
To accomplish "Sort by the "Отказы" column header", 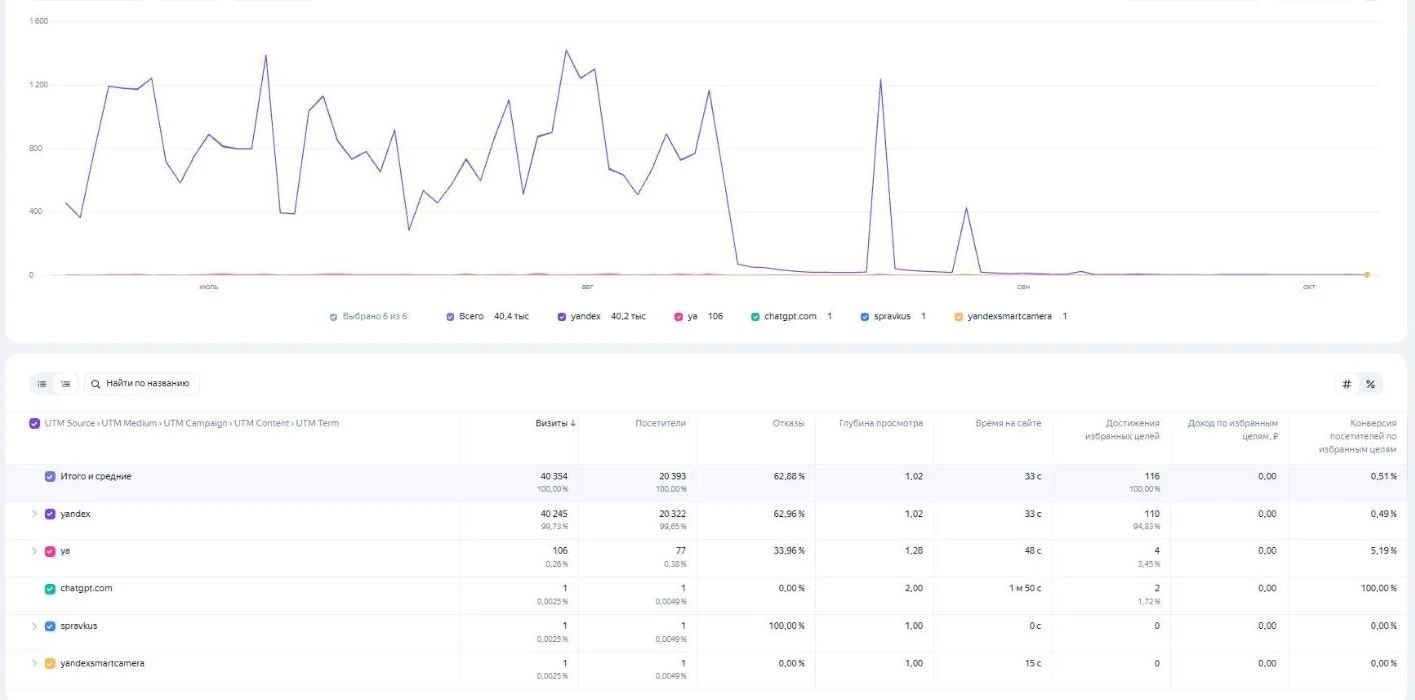I will (x=788, y=423).
